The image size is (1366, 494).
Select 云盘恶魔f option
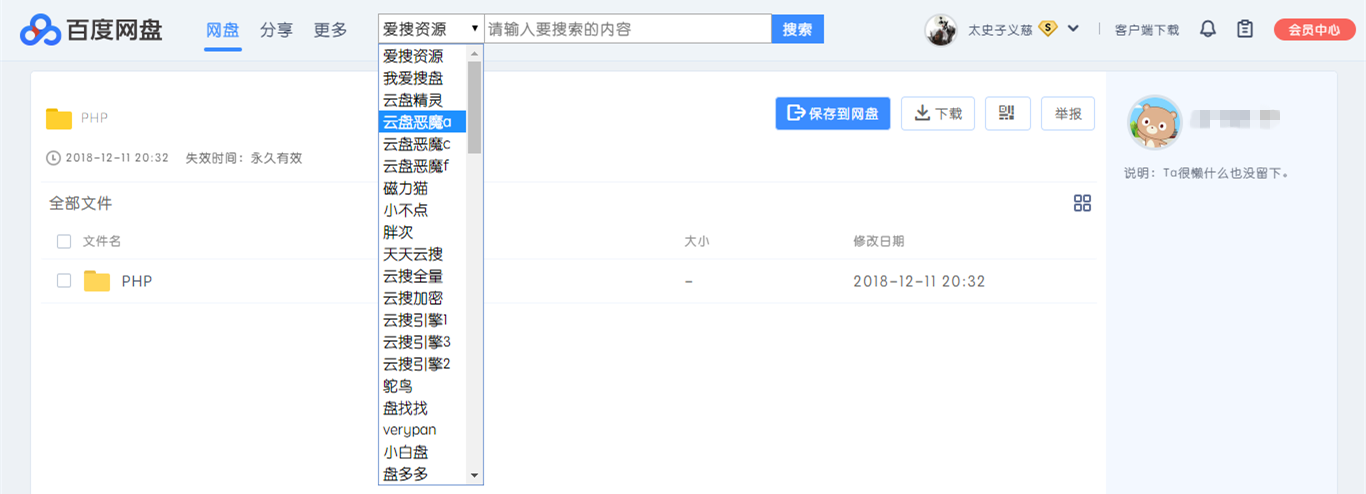(423, 166)
